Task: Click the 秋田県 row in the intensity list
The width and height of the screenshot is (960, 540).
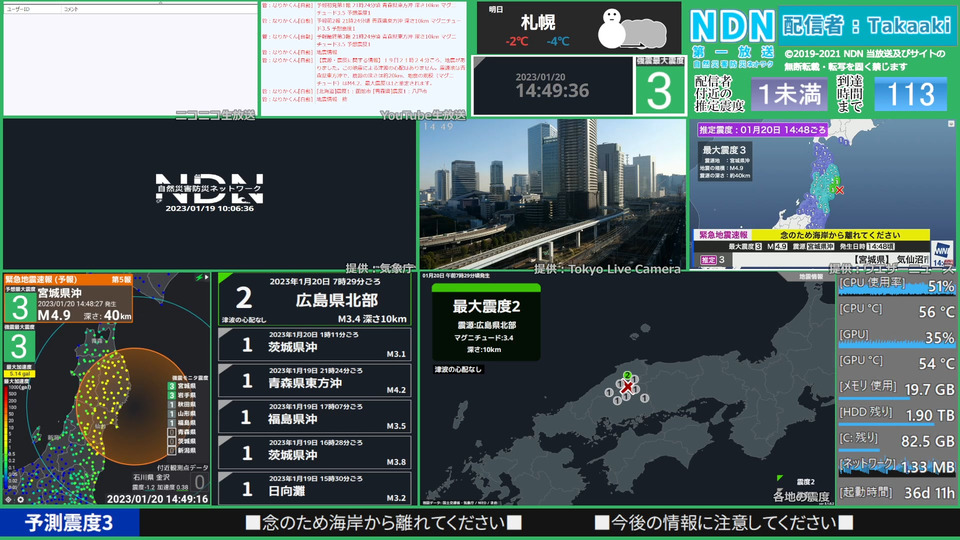Action: point(182,405)
